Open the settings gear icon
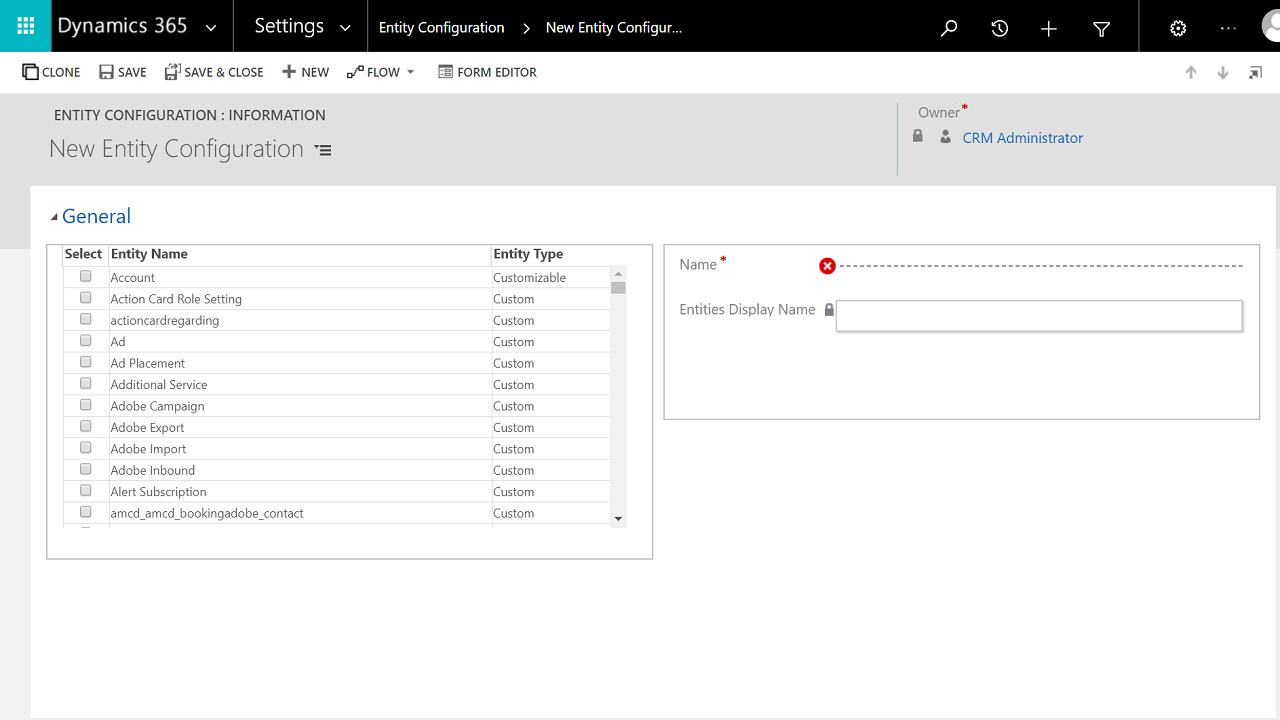Viewport: 1280px width, 720px height. (1178, 29)
